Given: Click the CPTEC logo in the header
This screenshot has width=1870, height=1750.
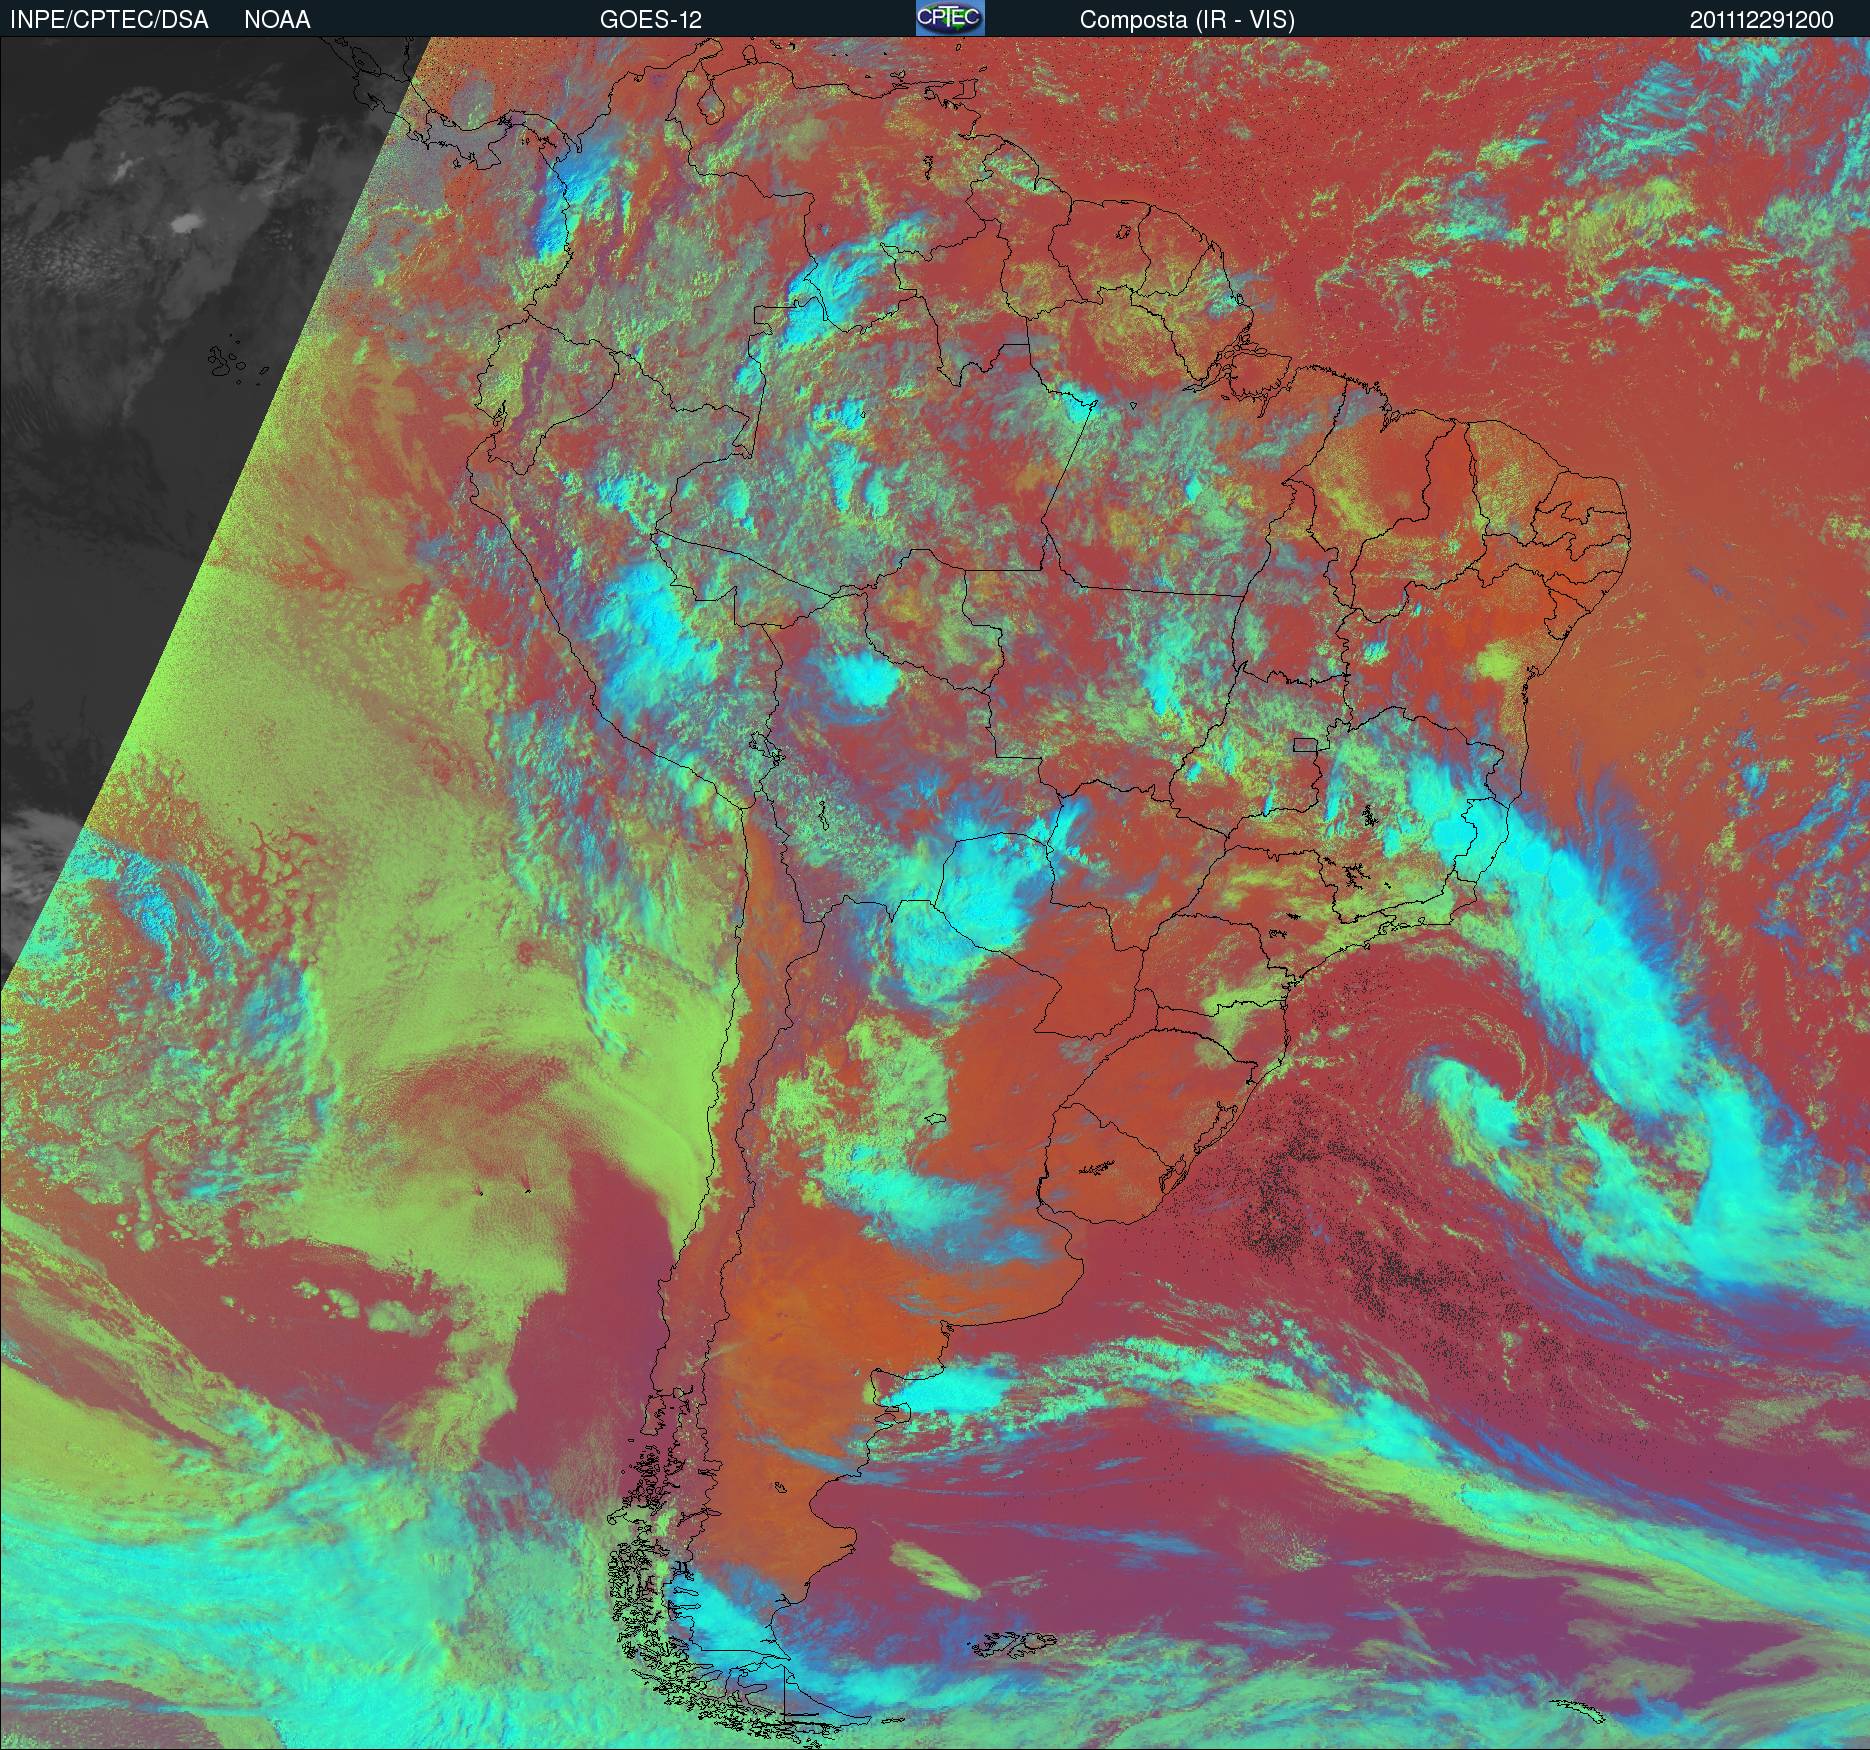Looking at the screenshot, I should tap(950, 18).
